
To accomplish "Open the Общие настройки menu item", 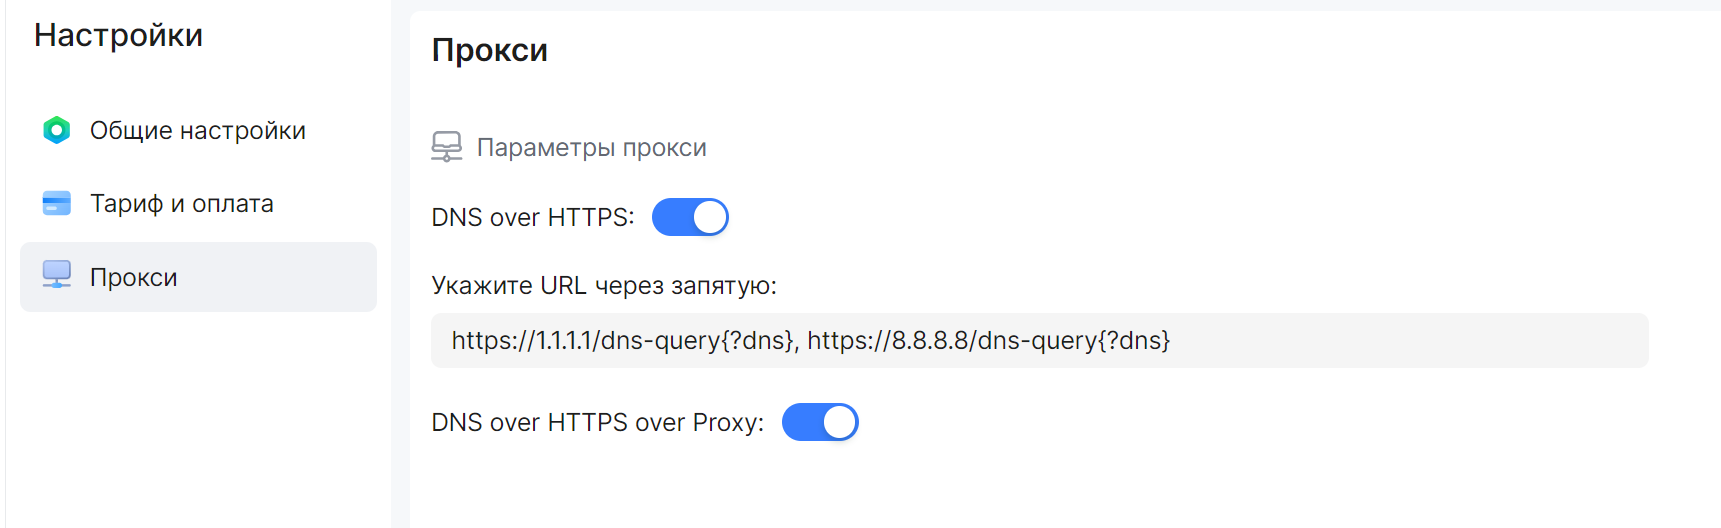I will coord(197,131).
